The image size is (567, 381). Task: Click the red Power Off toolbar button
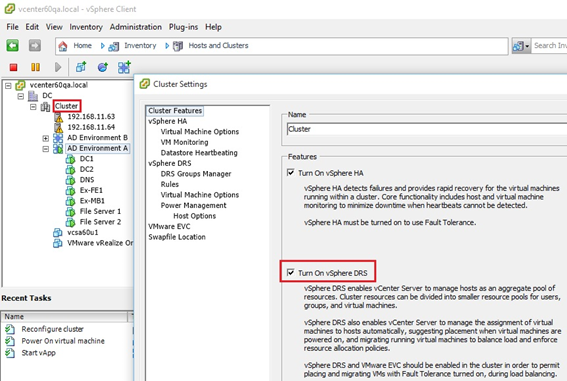13,67
